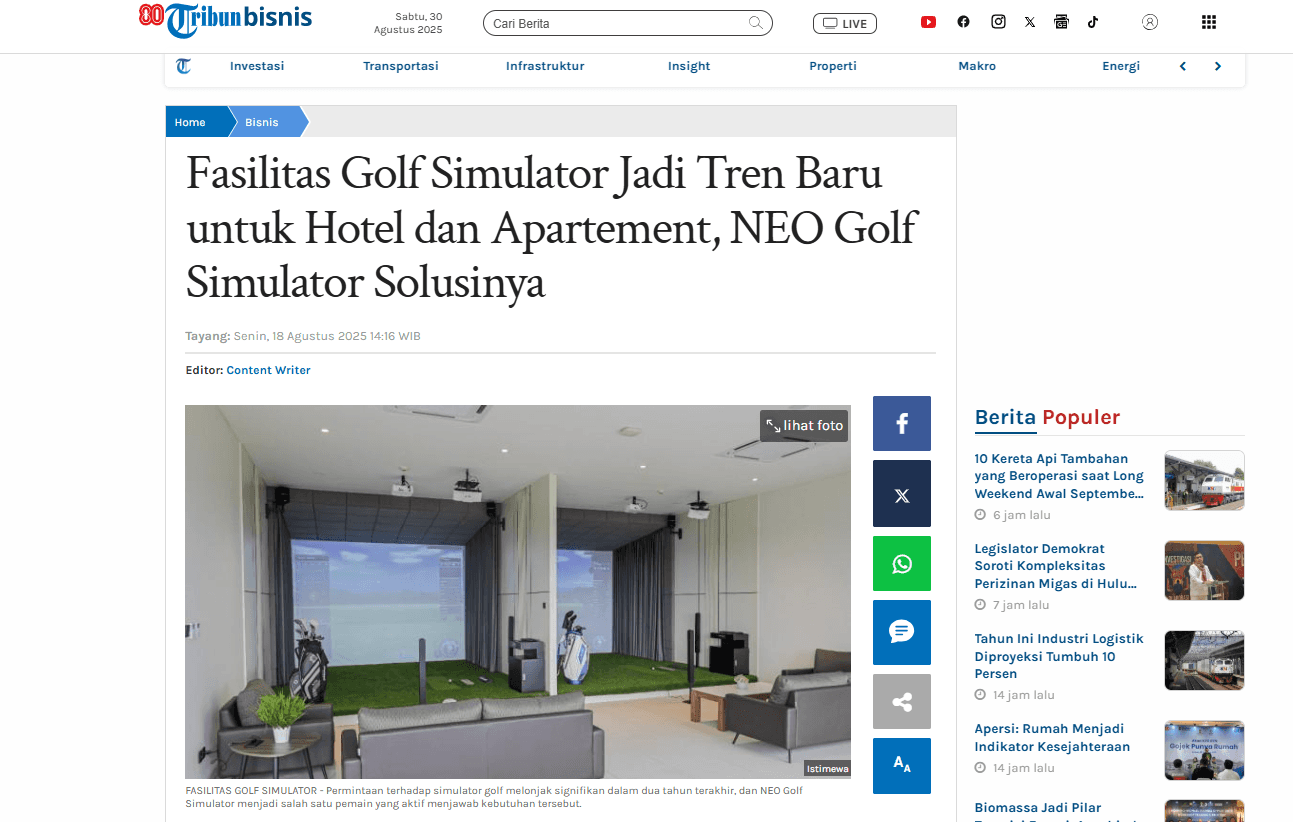The height and width of the screenshot is (822, 1293).
Task: Click the small Tribun T icon in category bar
Action: click(x=184, y=66)
